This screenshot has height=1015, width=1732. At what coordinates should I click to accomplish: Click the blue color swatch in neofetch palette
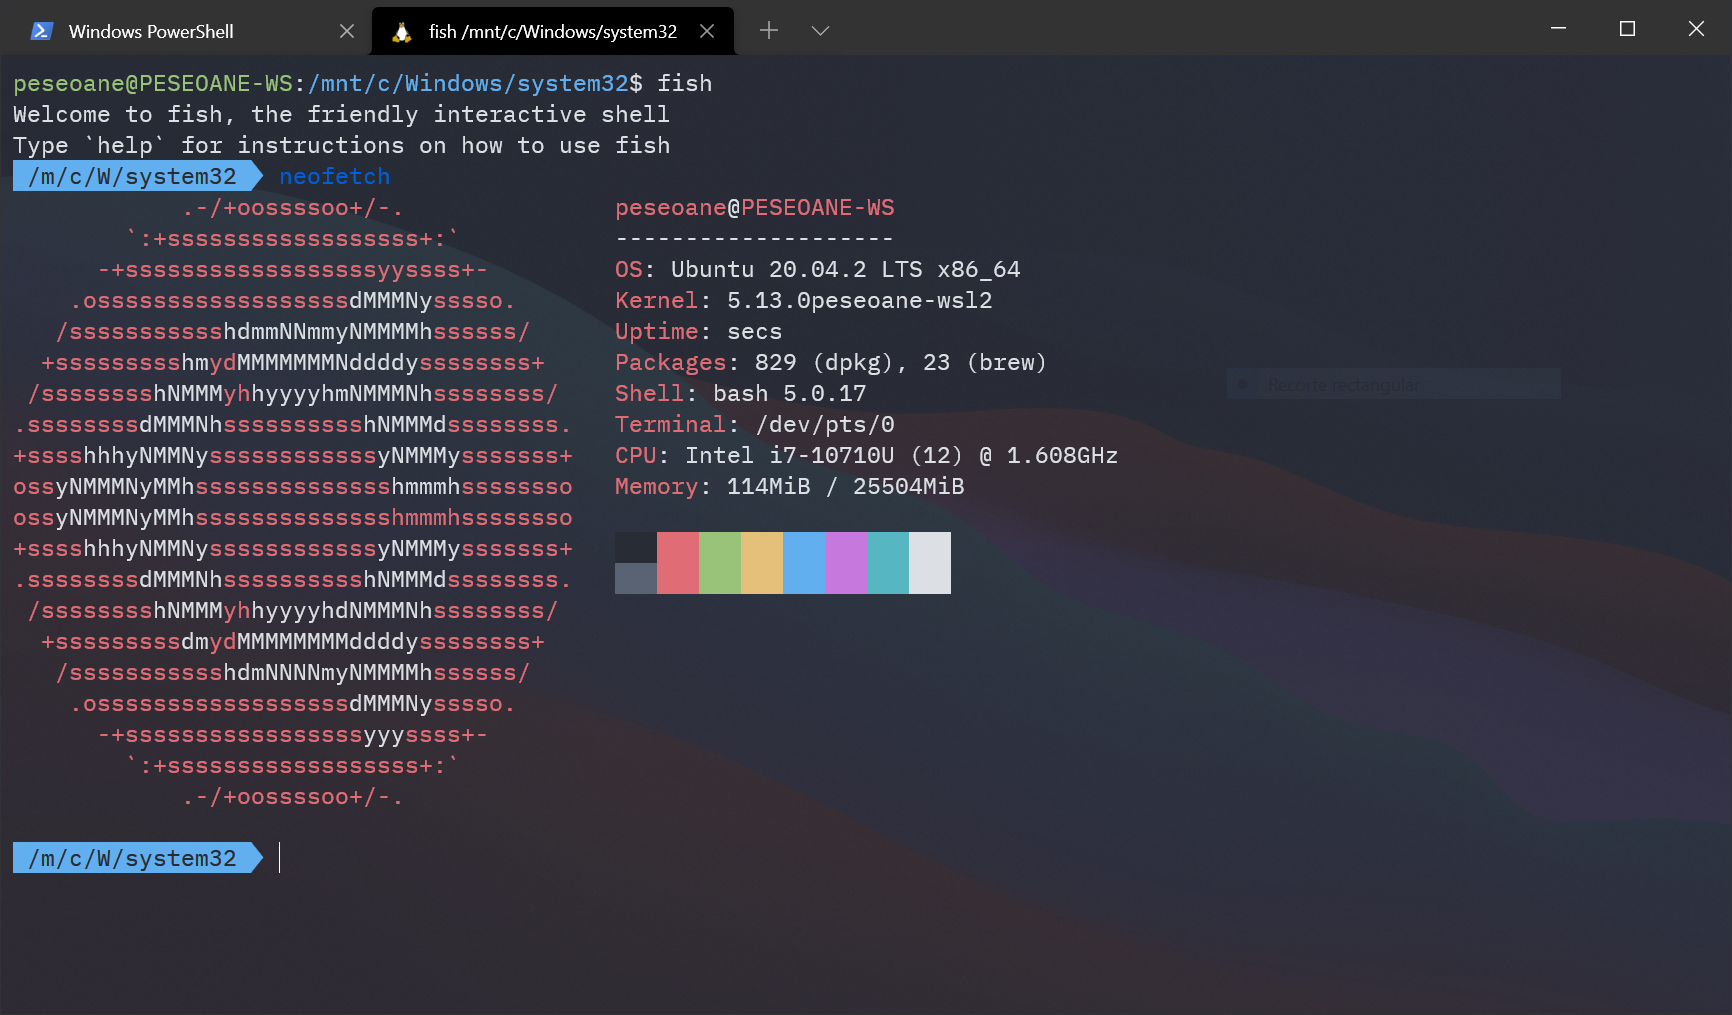(x=804, y=563)
